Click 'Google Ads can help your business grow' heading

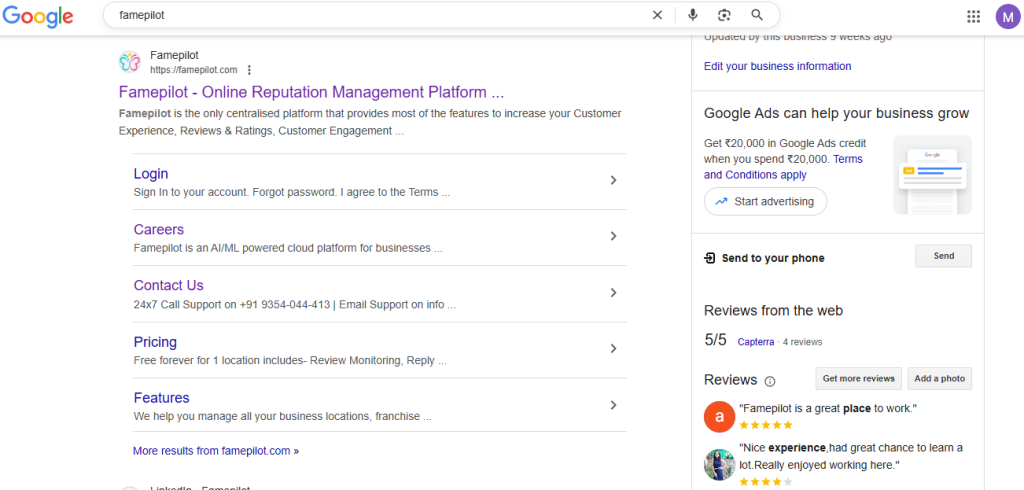coord(837,114)
